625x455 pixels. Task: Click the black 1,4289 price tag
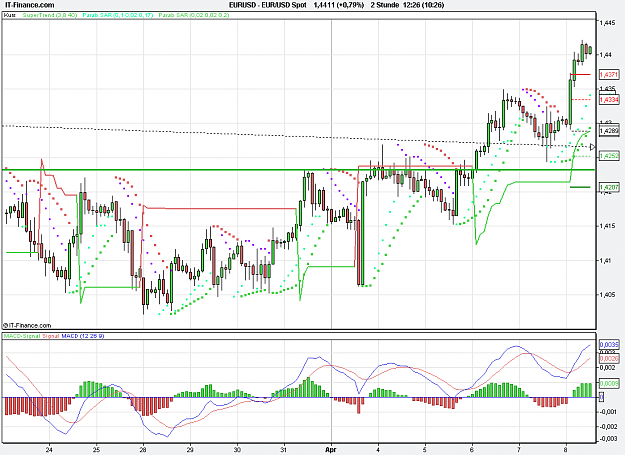(x=609, y=131)
